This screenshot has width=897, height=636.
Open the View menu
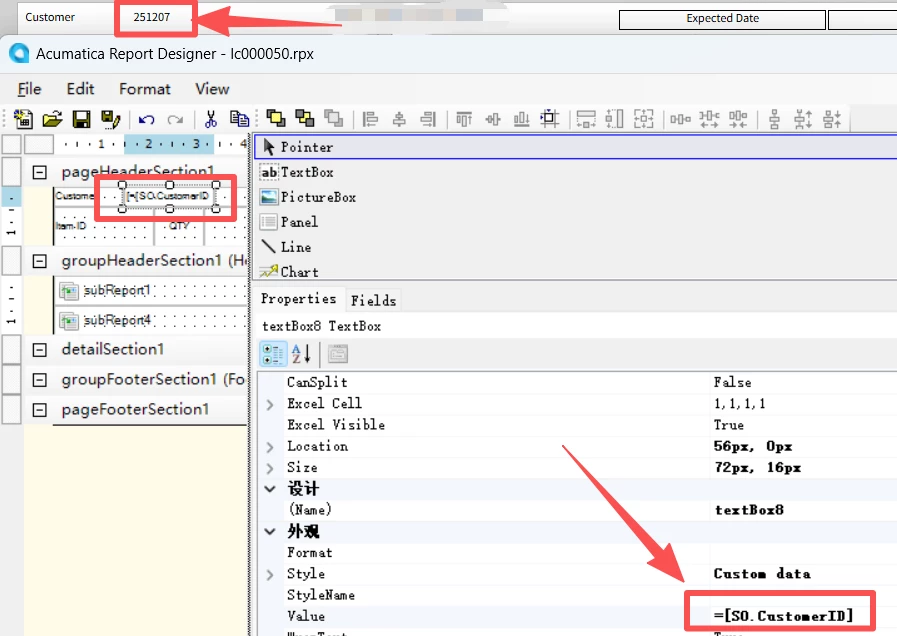pos(212,89)
